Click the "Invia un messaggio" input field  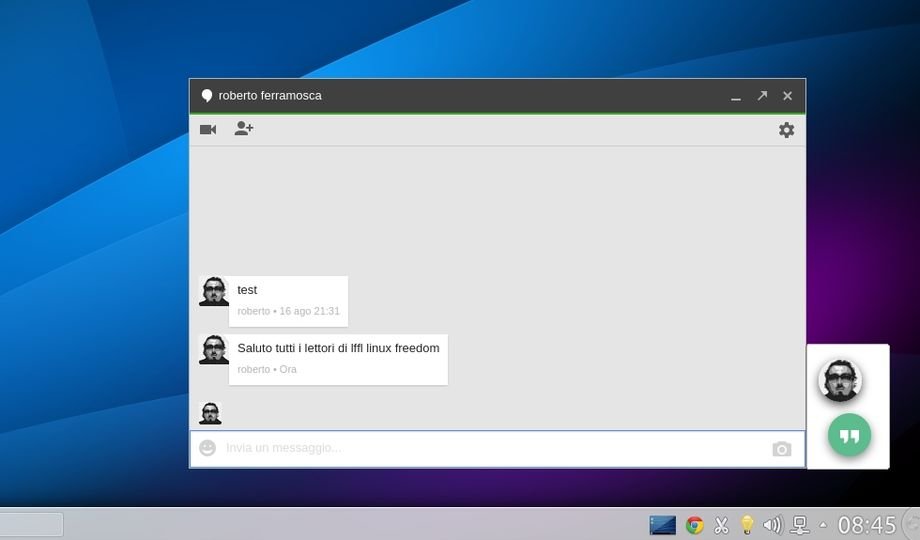pyautogui.click(x=490, y=448)
